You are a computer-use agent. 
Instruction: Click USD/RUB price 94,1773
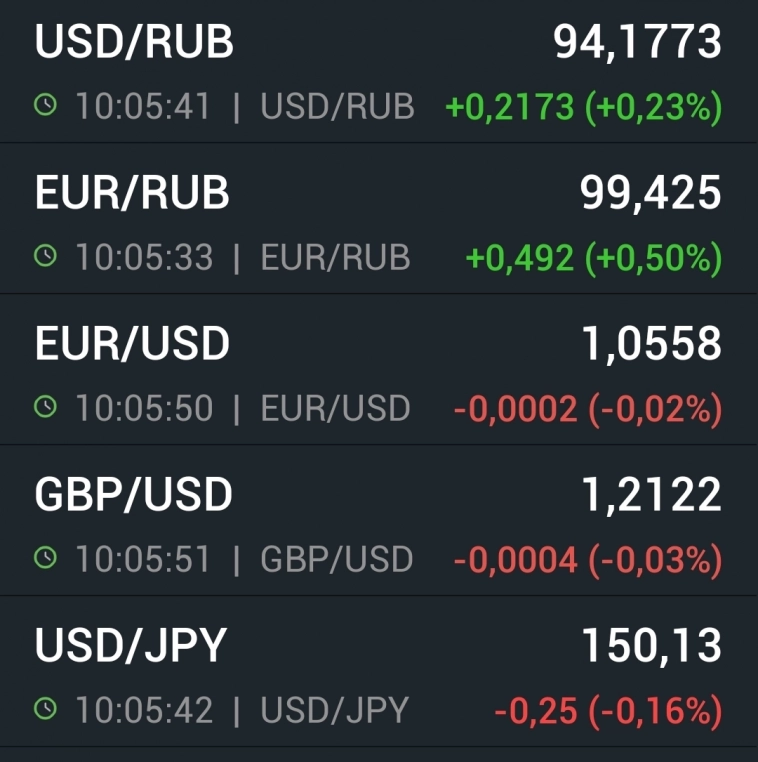(x=637, y=43)
